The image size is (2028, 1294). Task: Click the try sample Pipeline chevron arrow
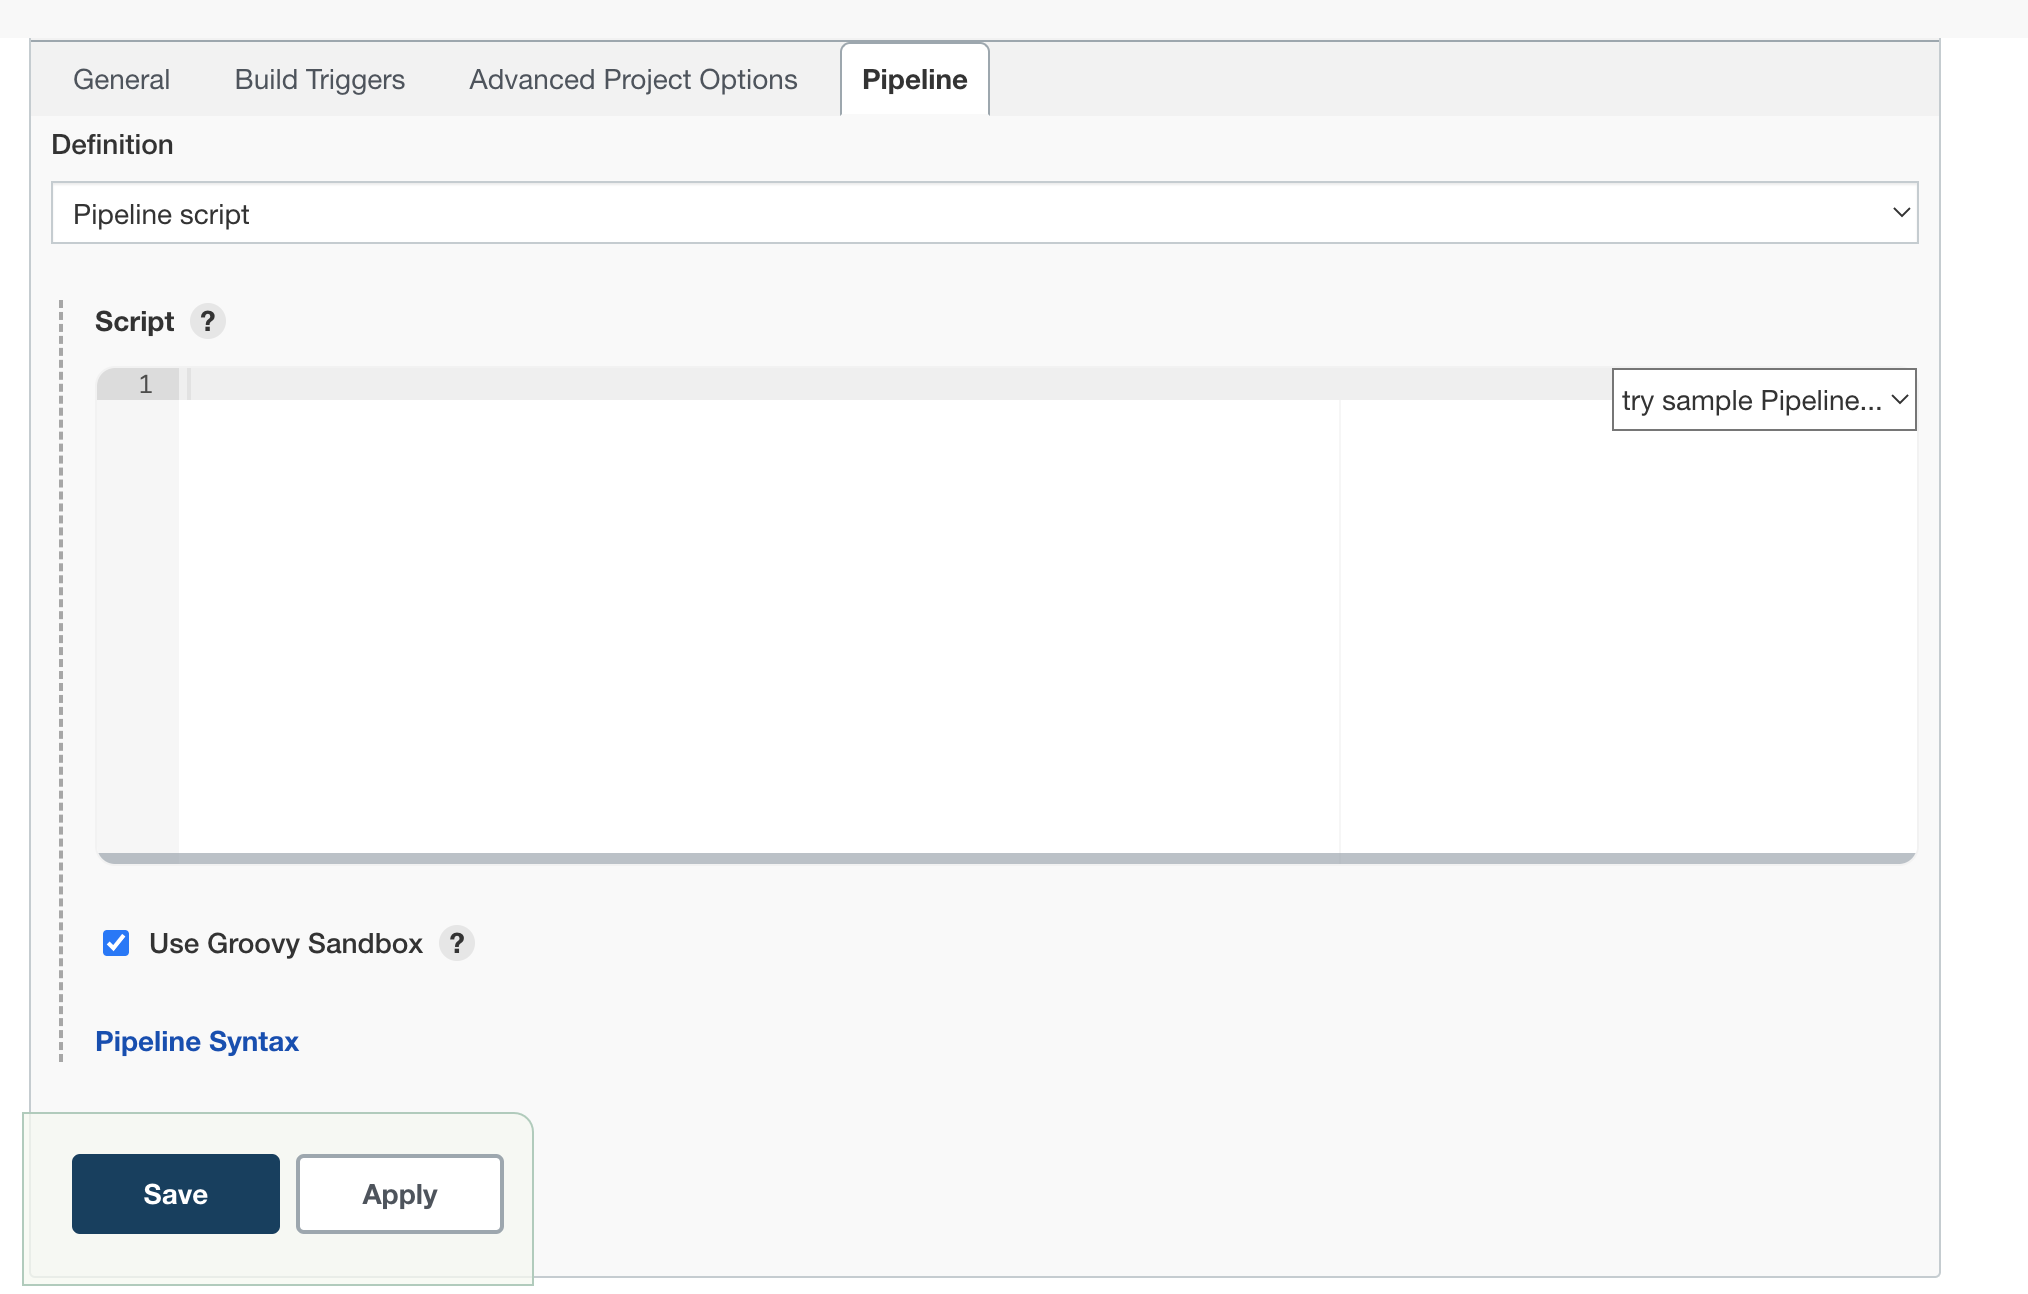(1900, 400)
